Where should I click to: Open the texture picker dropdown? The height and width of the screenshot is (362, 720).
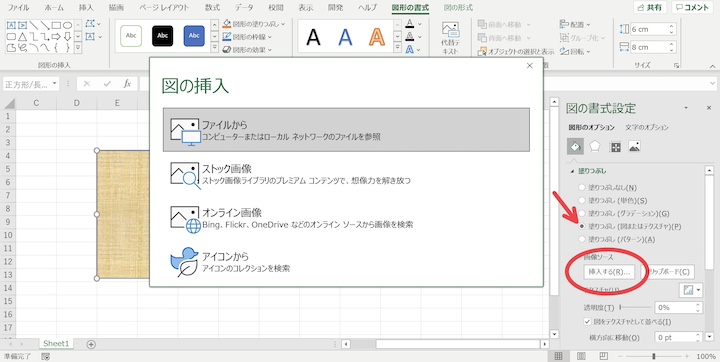[690, 290]
